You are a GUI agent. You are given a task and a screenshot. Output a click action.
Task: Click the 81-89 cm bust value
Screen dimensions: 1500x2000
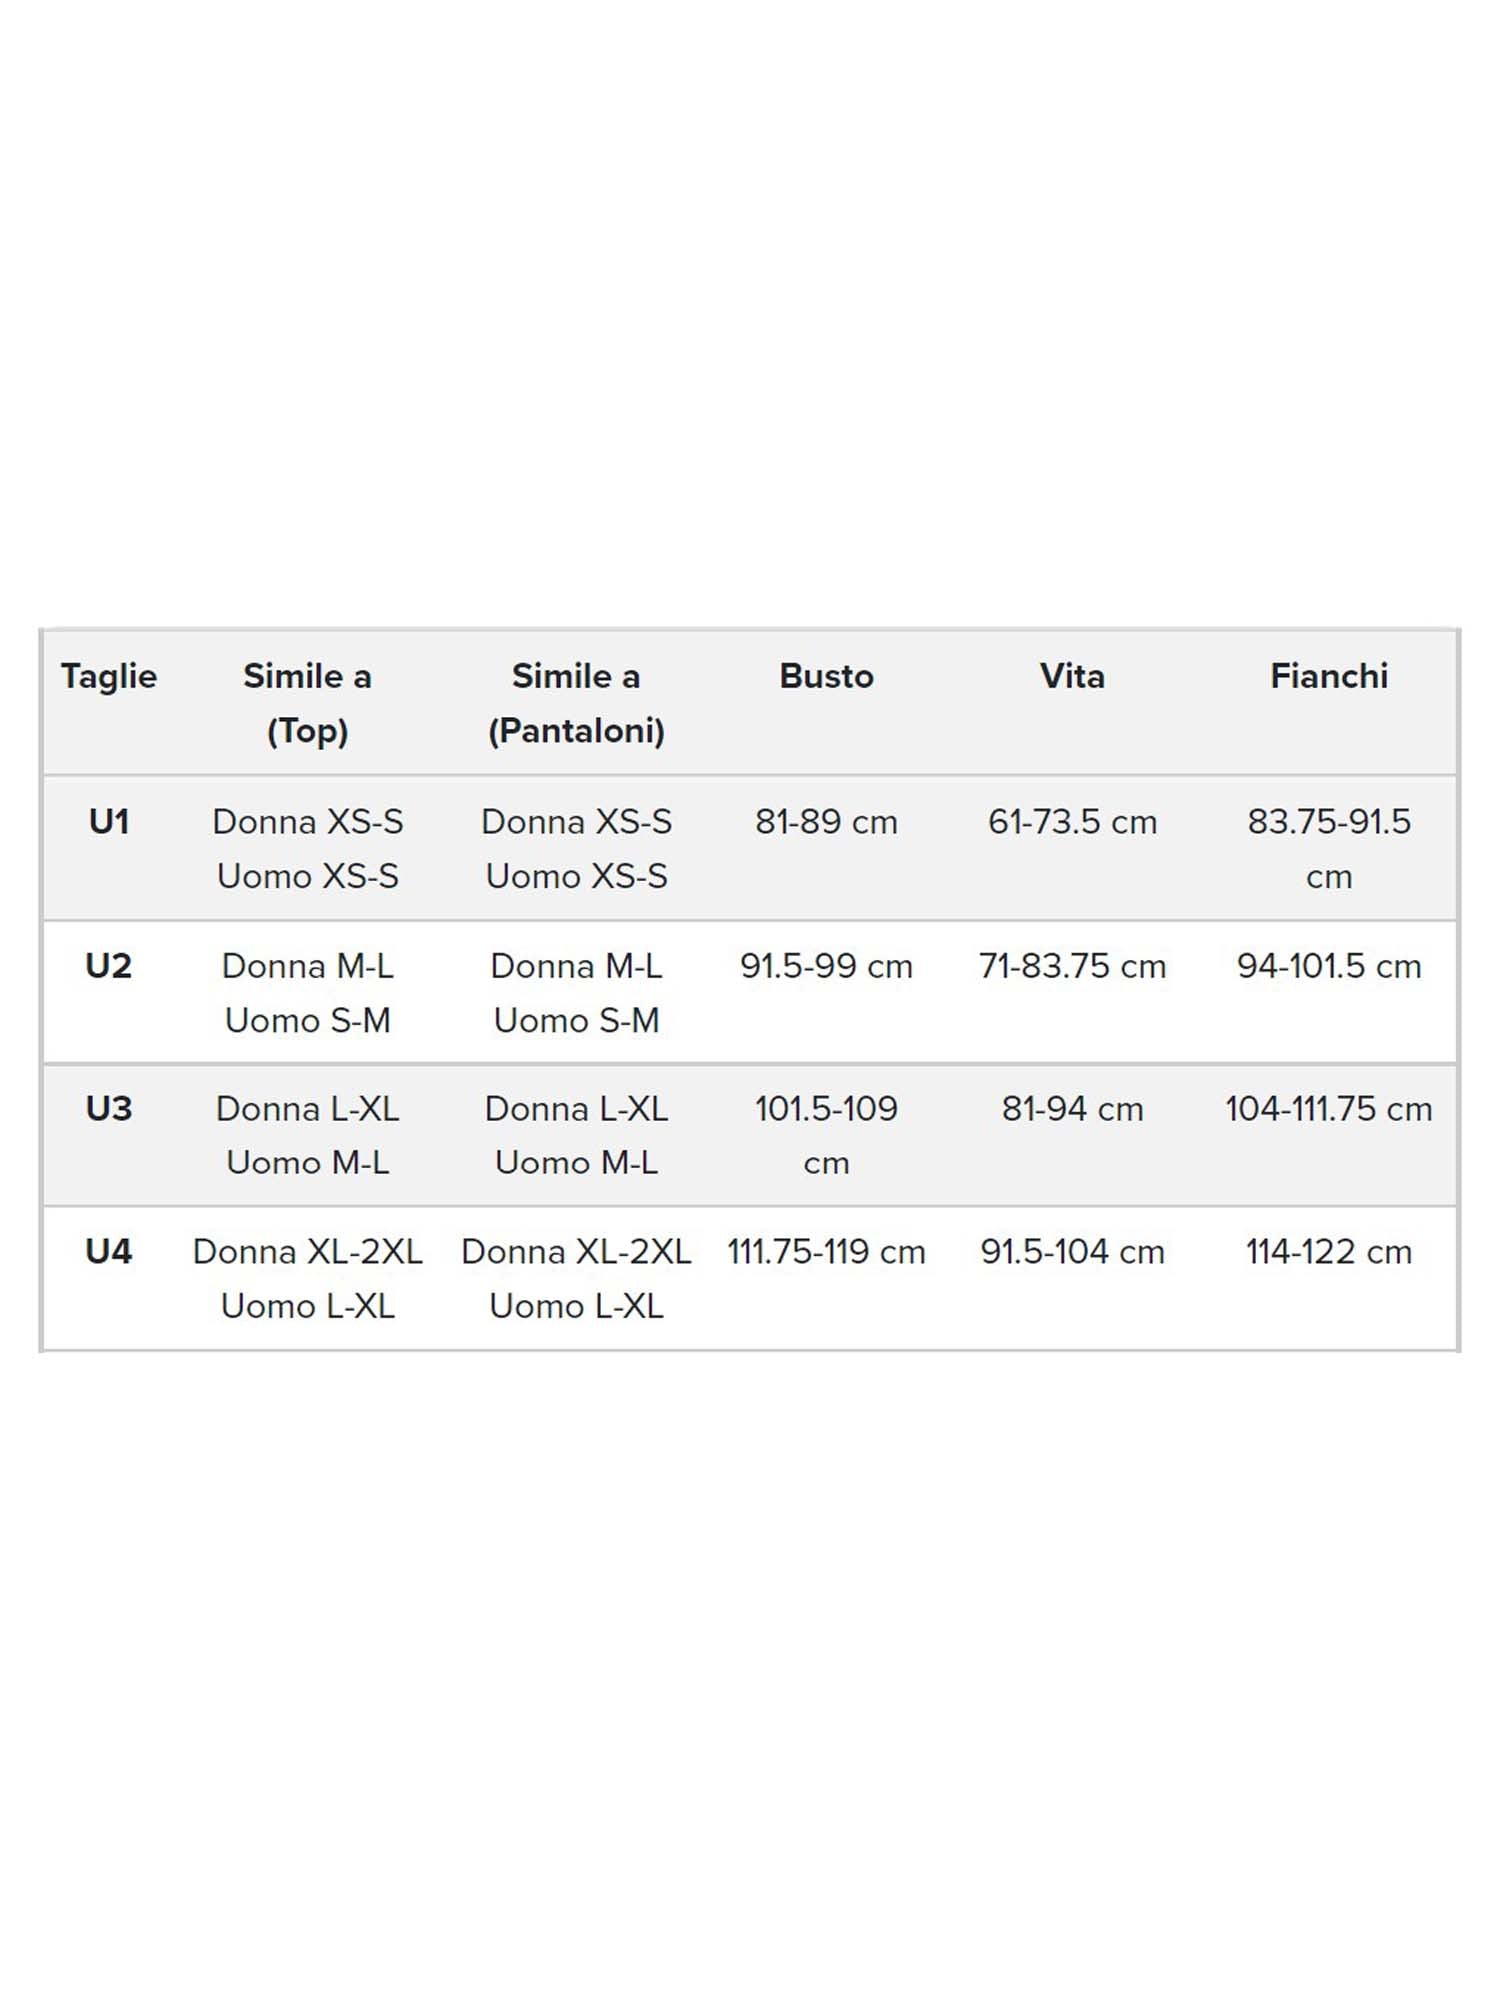click(826, 822)
